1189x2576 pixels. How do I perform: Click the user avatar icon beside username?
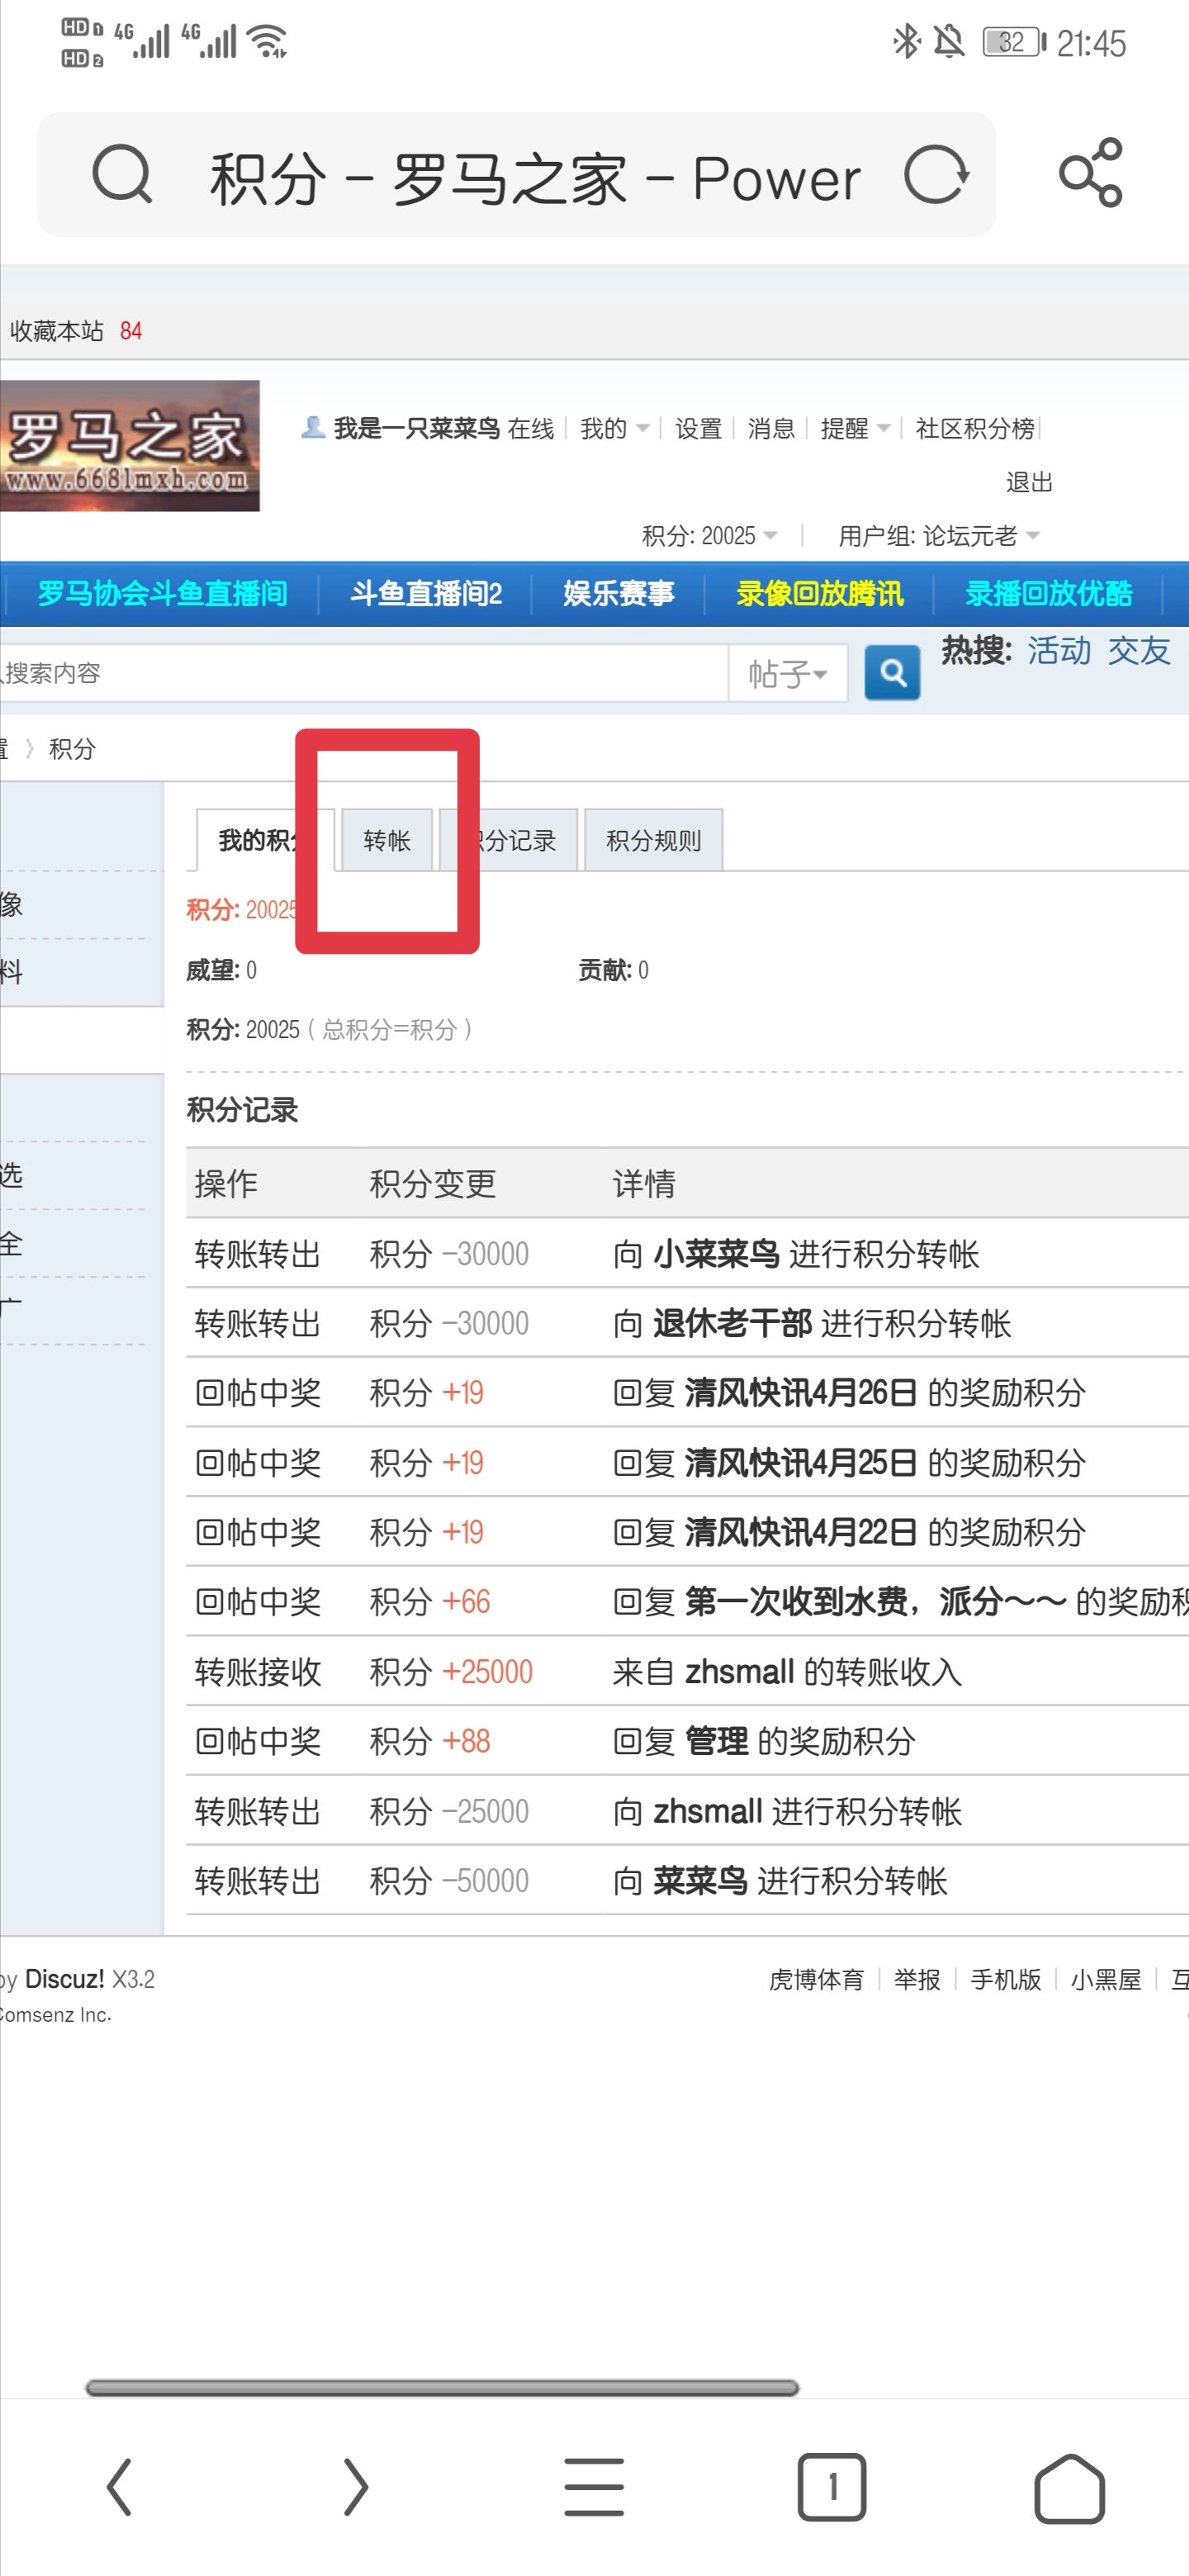pyautogui.click(x=313, y=428)
